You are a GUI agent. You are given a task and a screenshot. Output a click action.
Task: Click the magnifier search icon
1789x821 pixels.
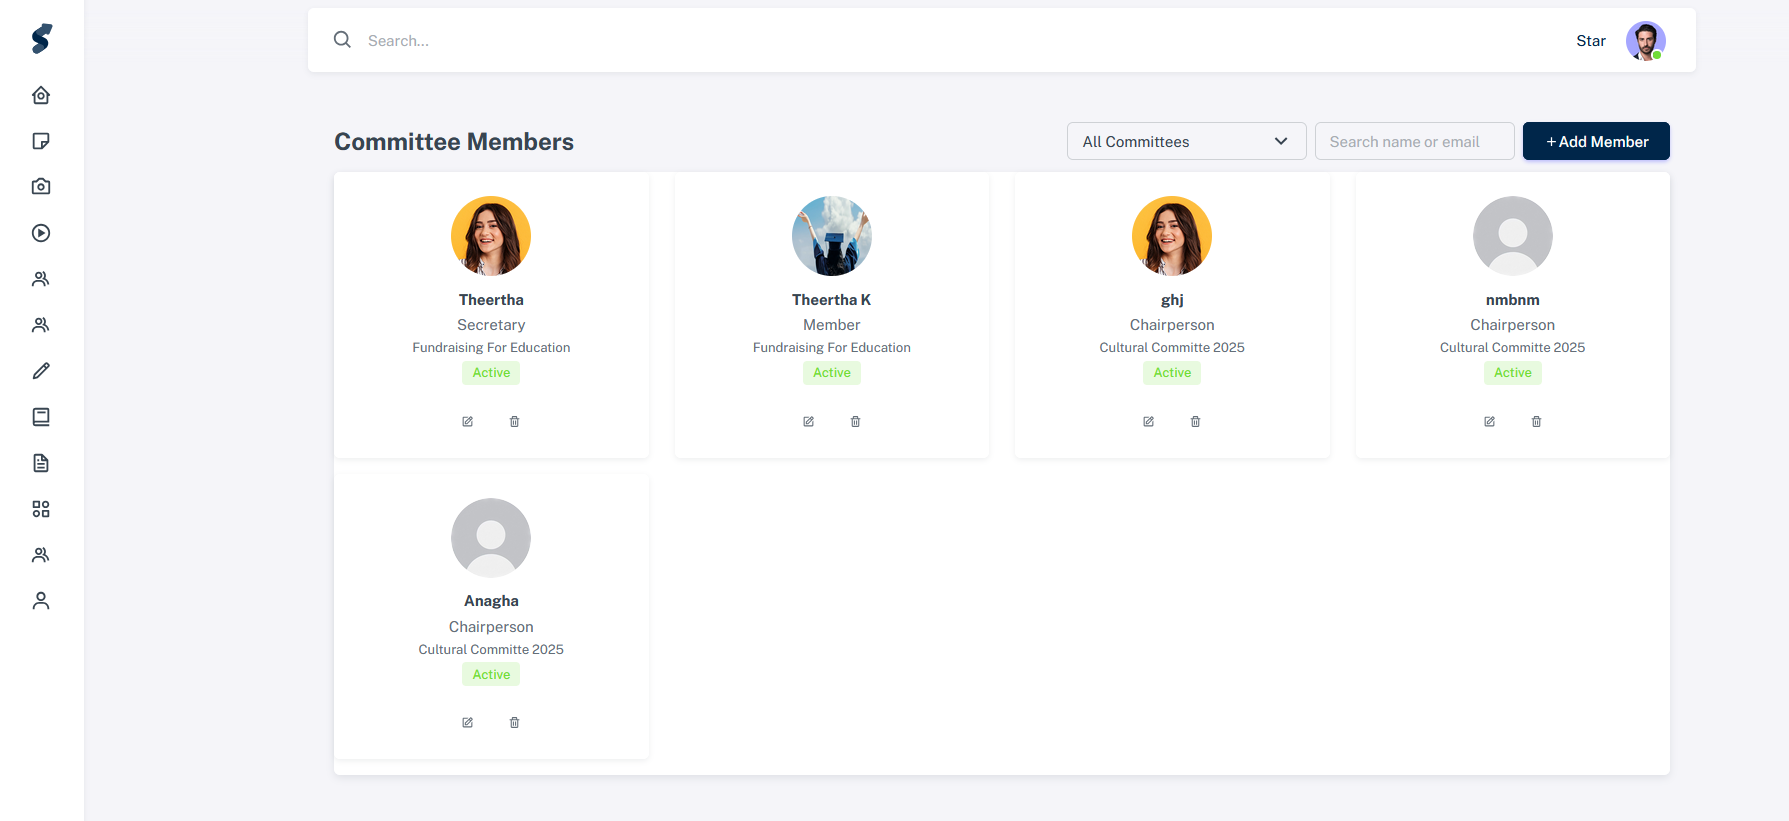[x=342, y=40]
